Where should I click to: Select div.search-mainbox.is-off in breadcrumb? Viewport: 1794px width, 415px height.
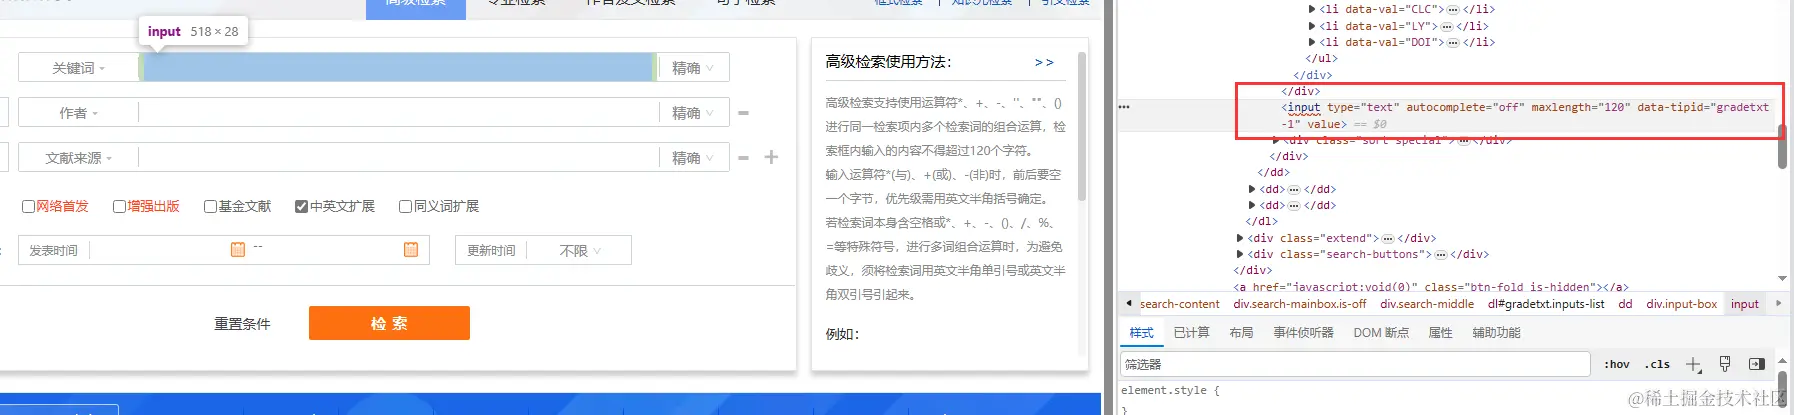[x=1299, y=304]
